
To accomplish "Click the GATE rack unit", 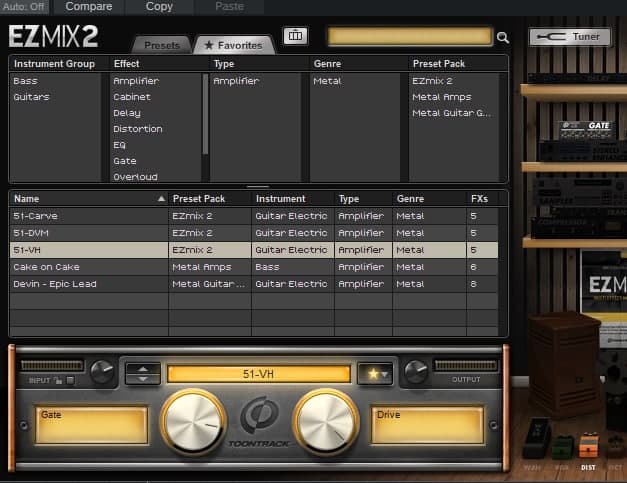I will coord(586,130).
